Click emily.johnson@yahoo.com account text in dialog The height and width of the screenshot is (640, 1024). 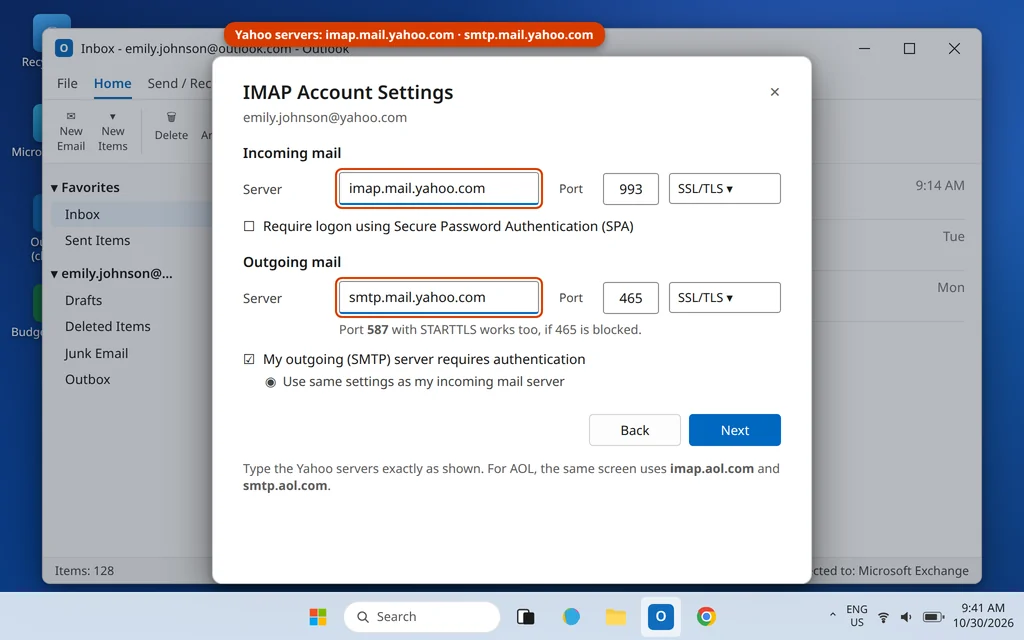325,118
